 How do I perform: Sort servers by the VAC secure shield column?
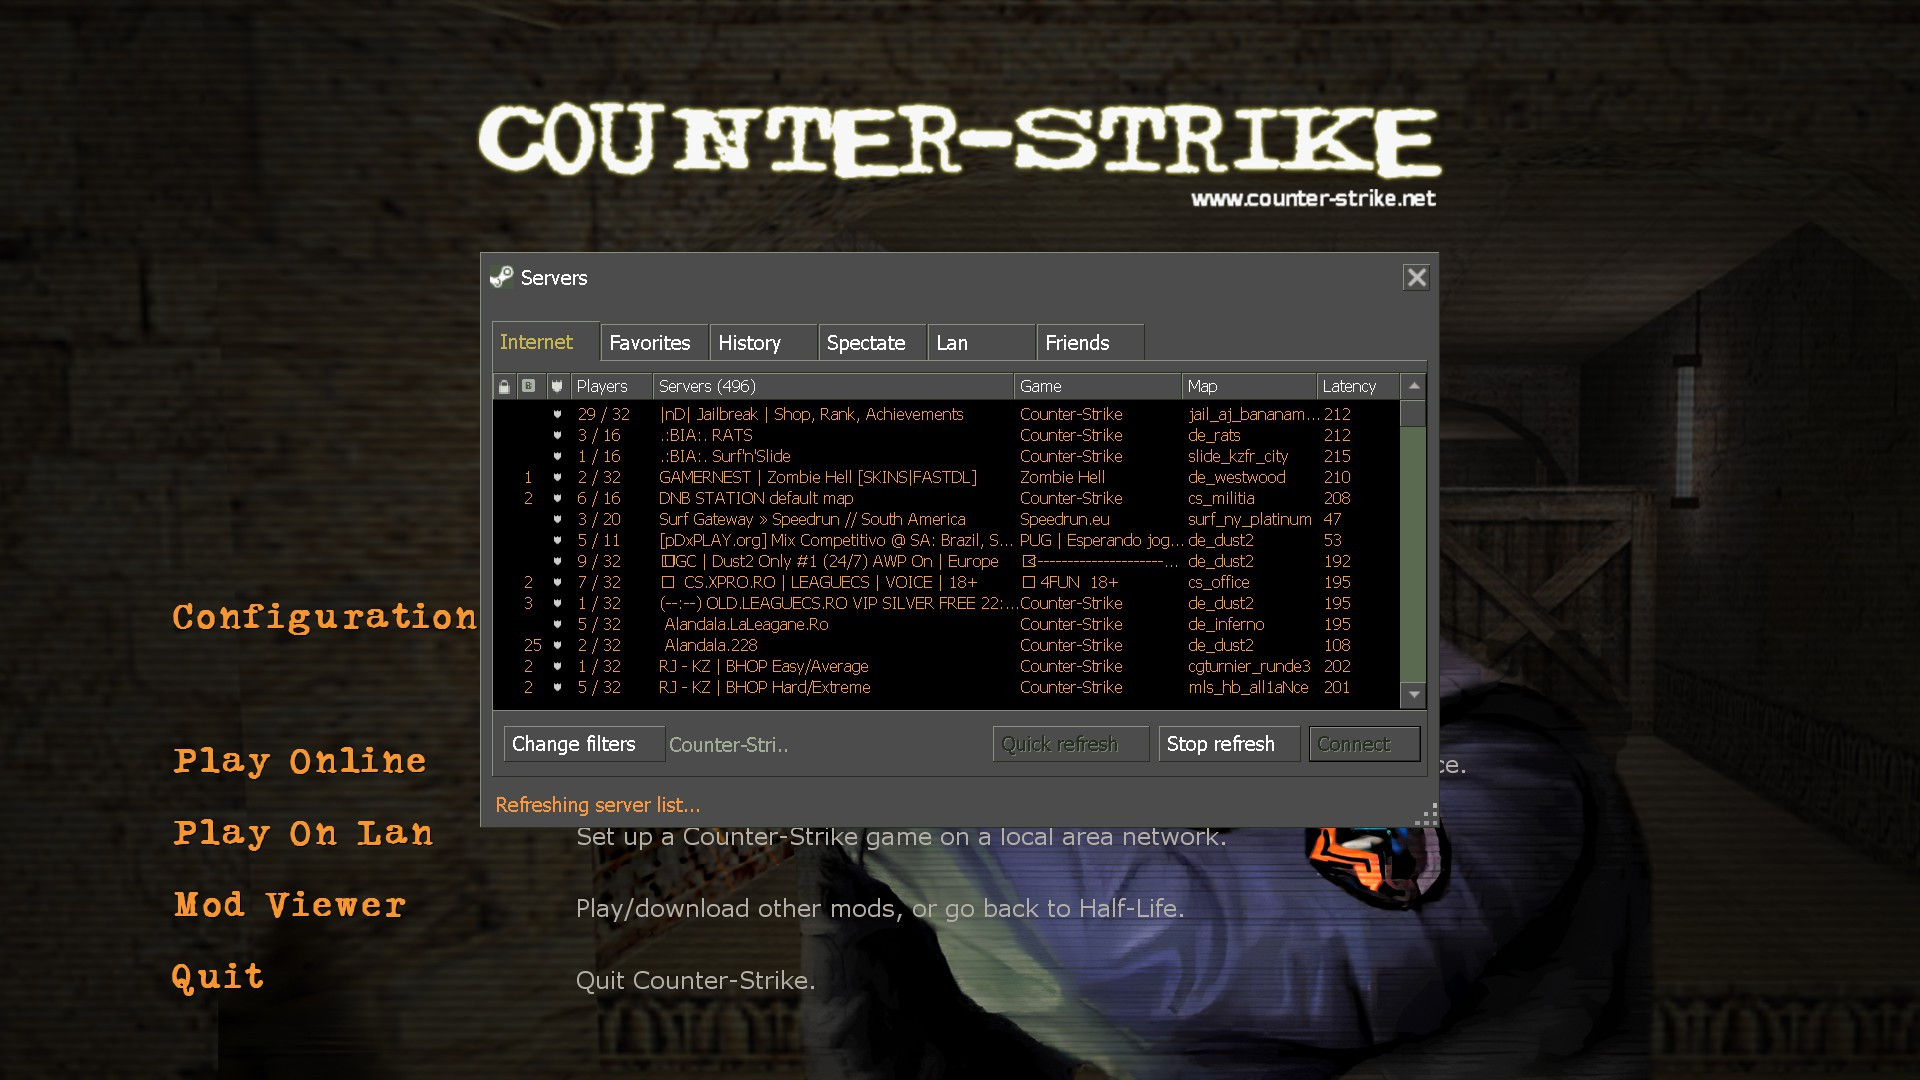click(556, 386)
